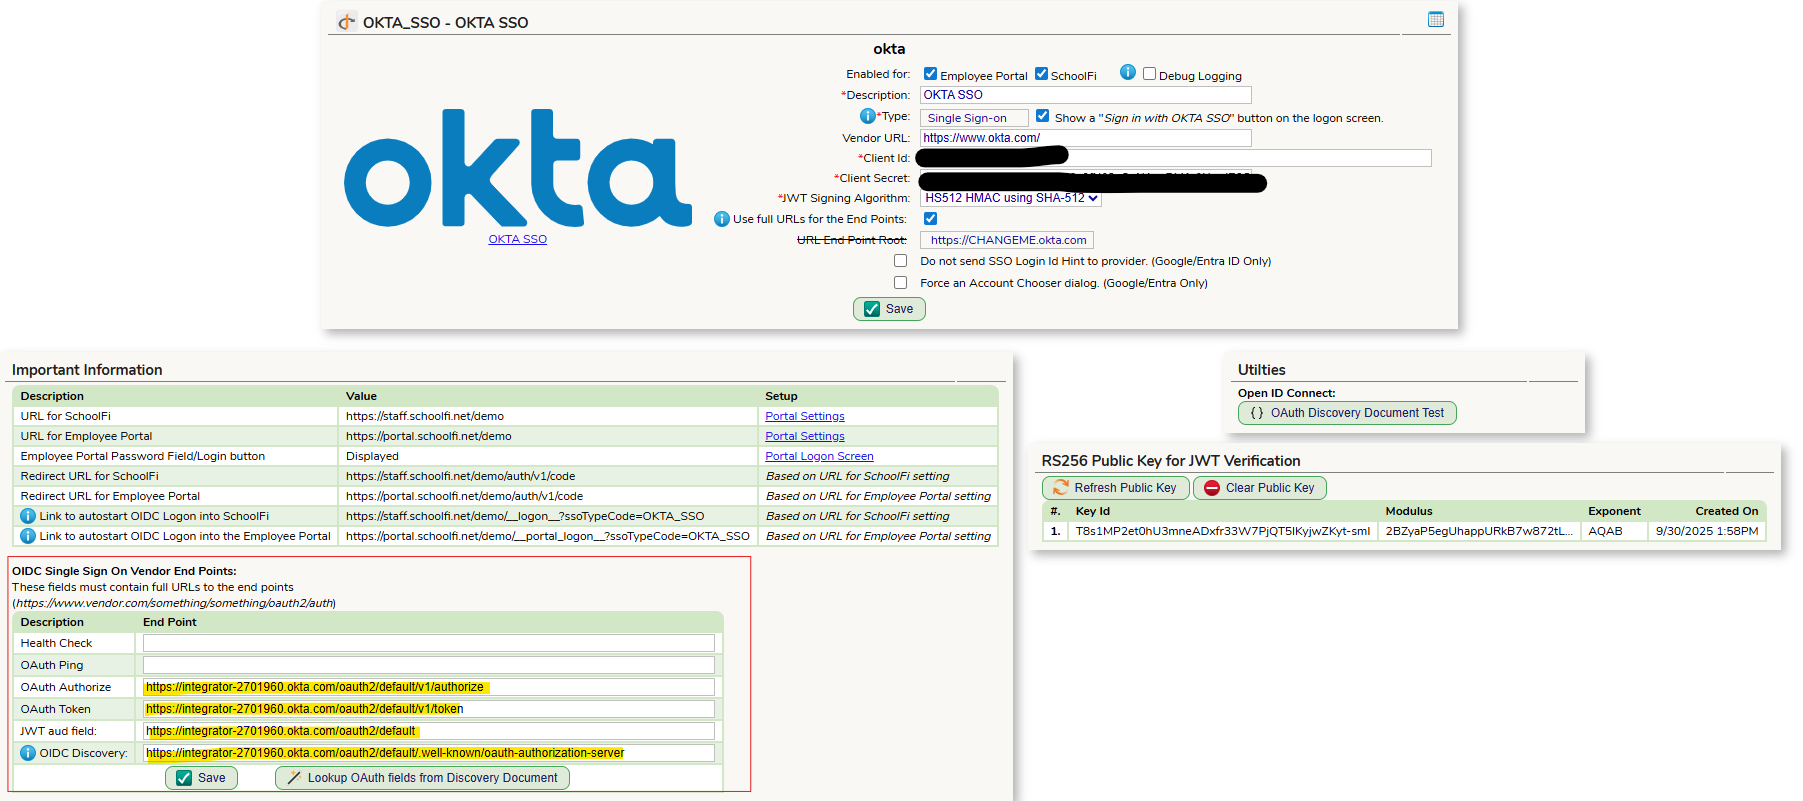Click info icon next to Type label

868,116
